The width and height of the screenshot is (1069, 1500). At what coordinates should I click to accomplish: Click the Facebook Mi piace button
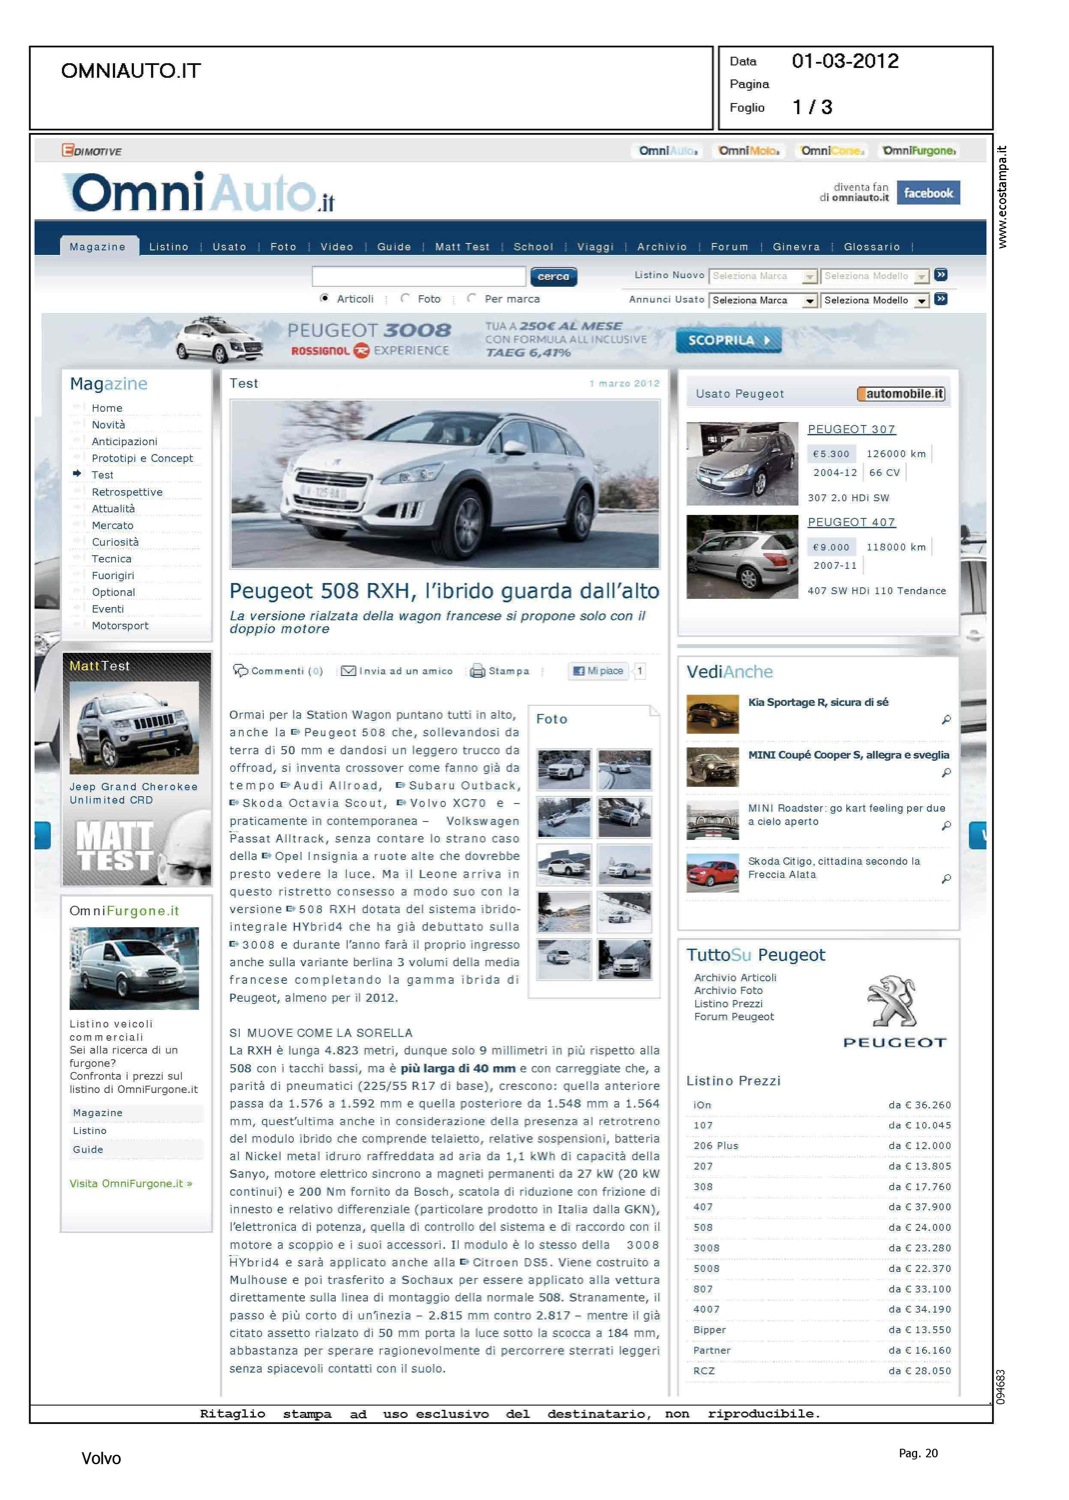[x=598, y=671]
